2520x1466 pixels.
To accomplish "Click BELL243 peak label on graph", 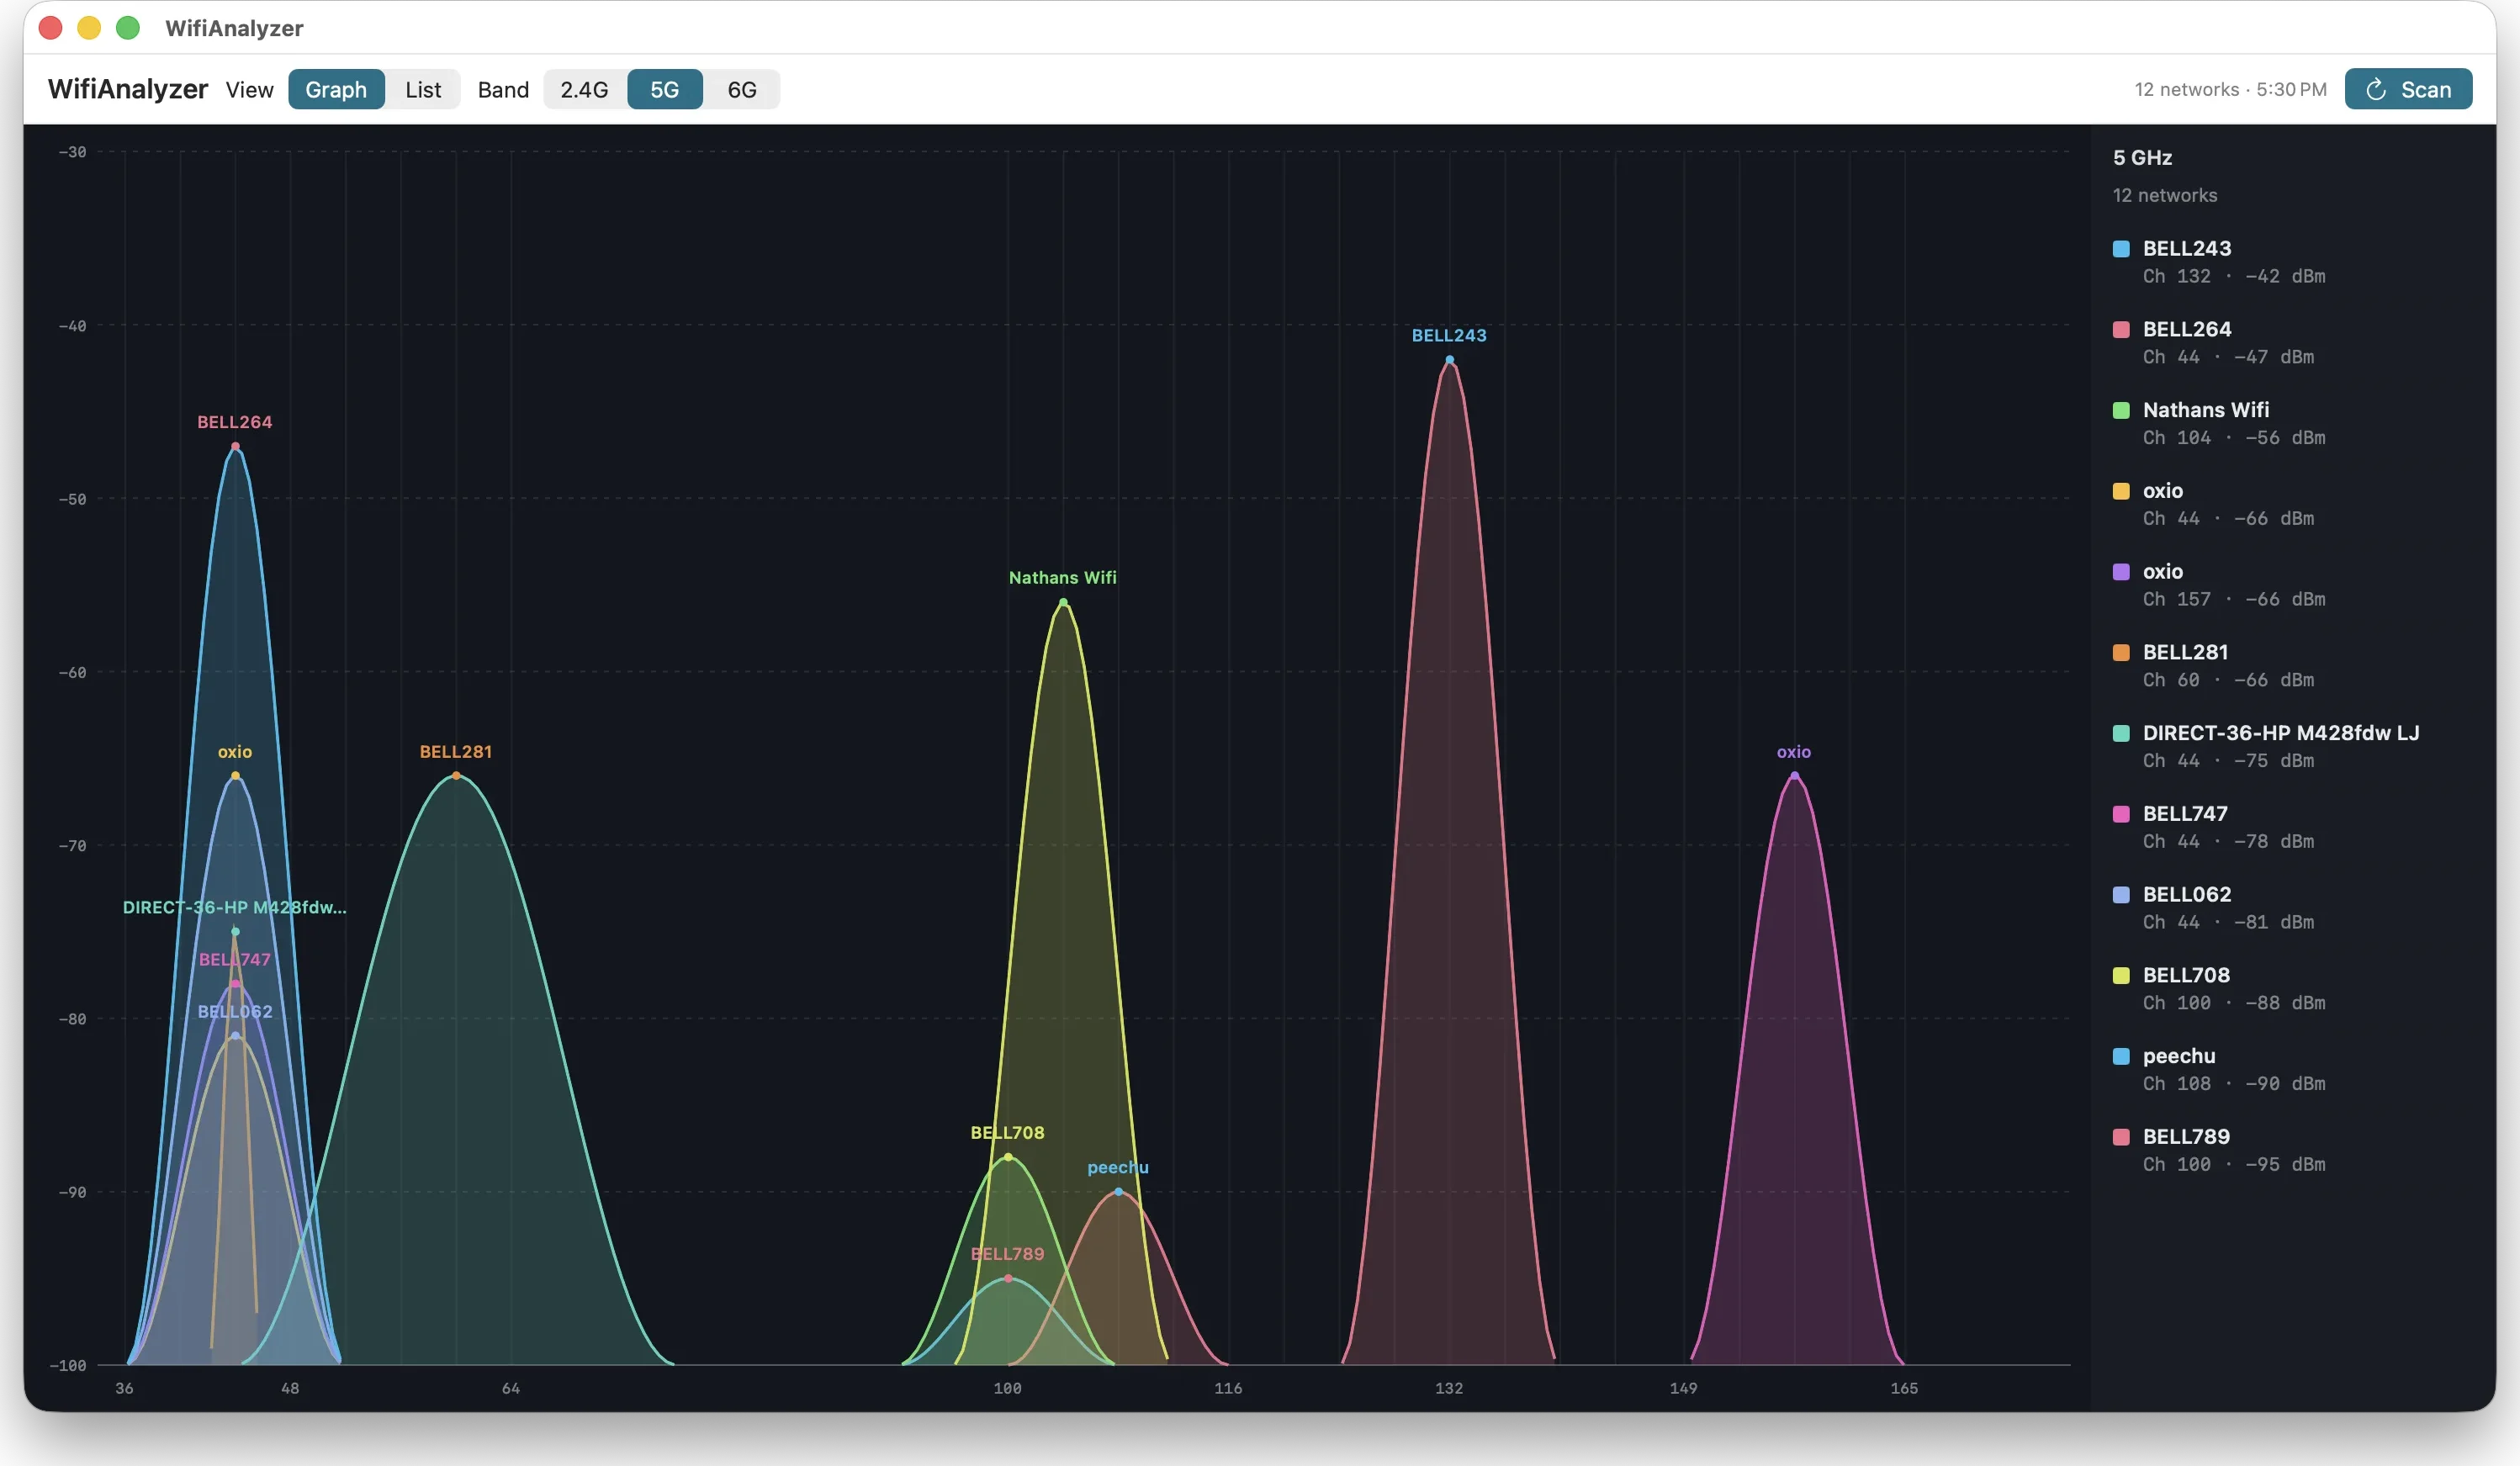I will click(1448, 335).
